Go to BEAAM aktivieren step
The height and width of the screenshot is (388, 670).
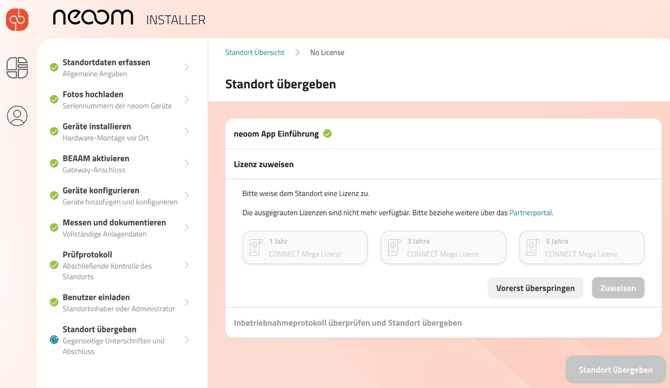tap(120, 164)
